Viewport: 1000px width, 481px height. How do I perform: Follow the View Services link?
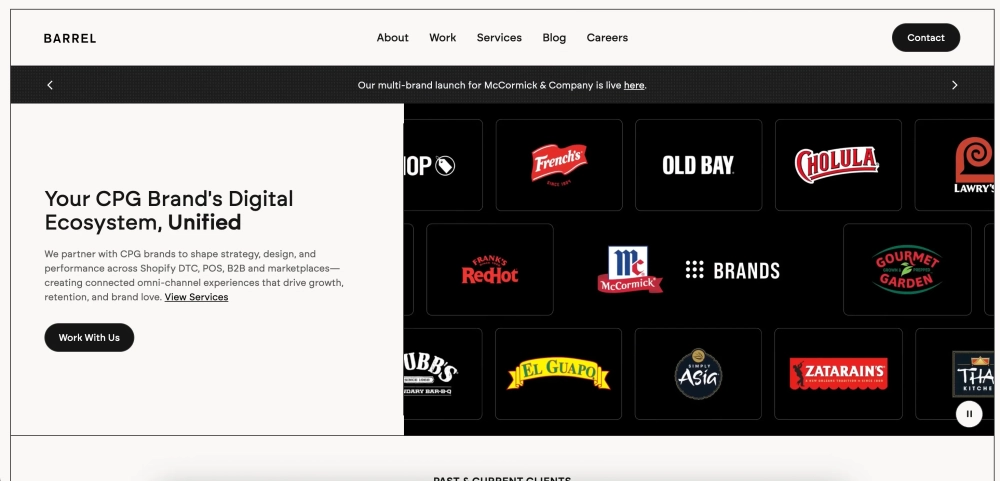pyautogui.click(x=196, y=297)
